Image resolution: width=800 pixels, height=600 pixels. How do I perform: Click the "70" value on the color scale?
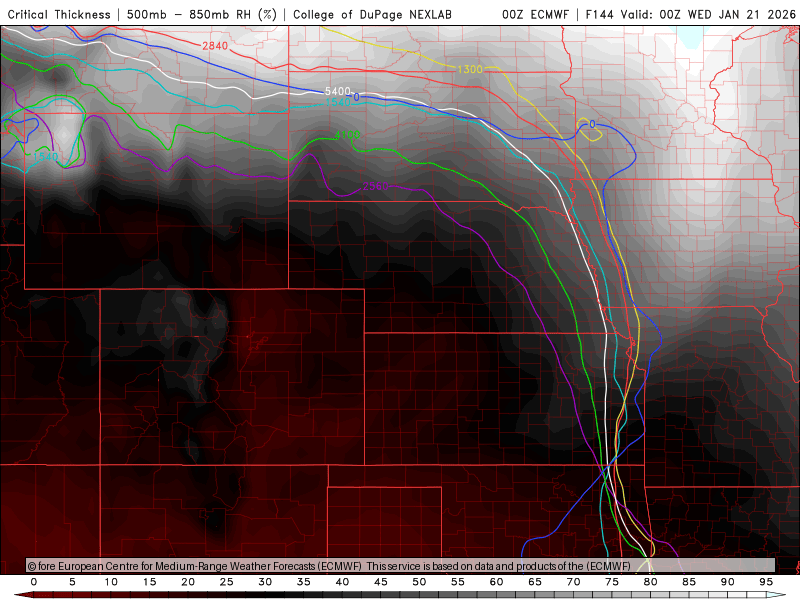(x=573, y=582)
